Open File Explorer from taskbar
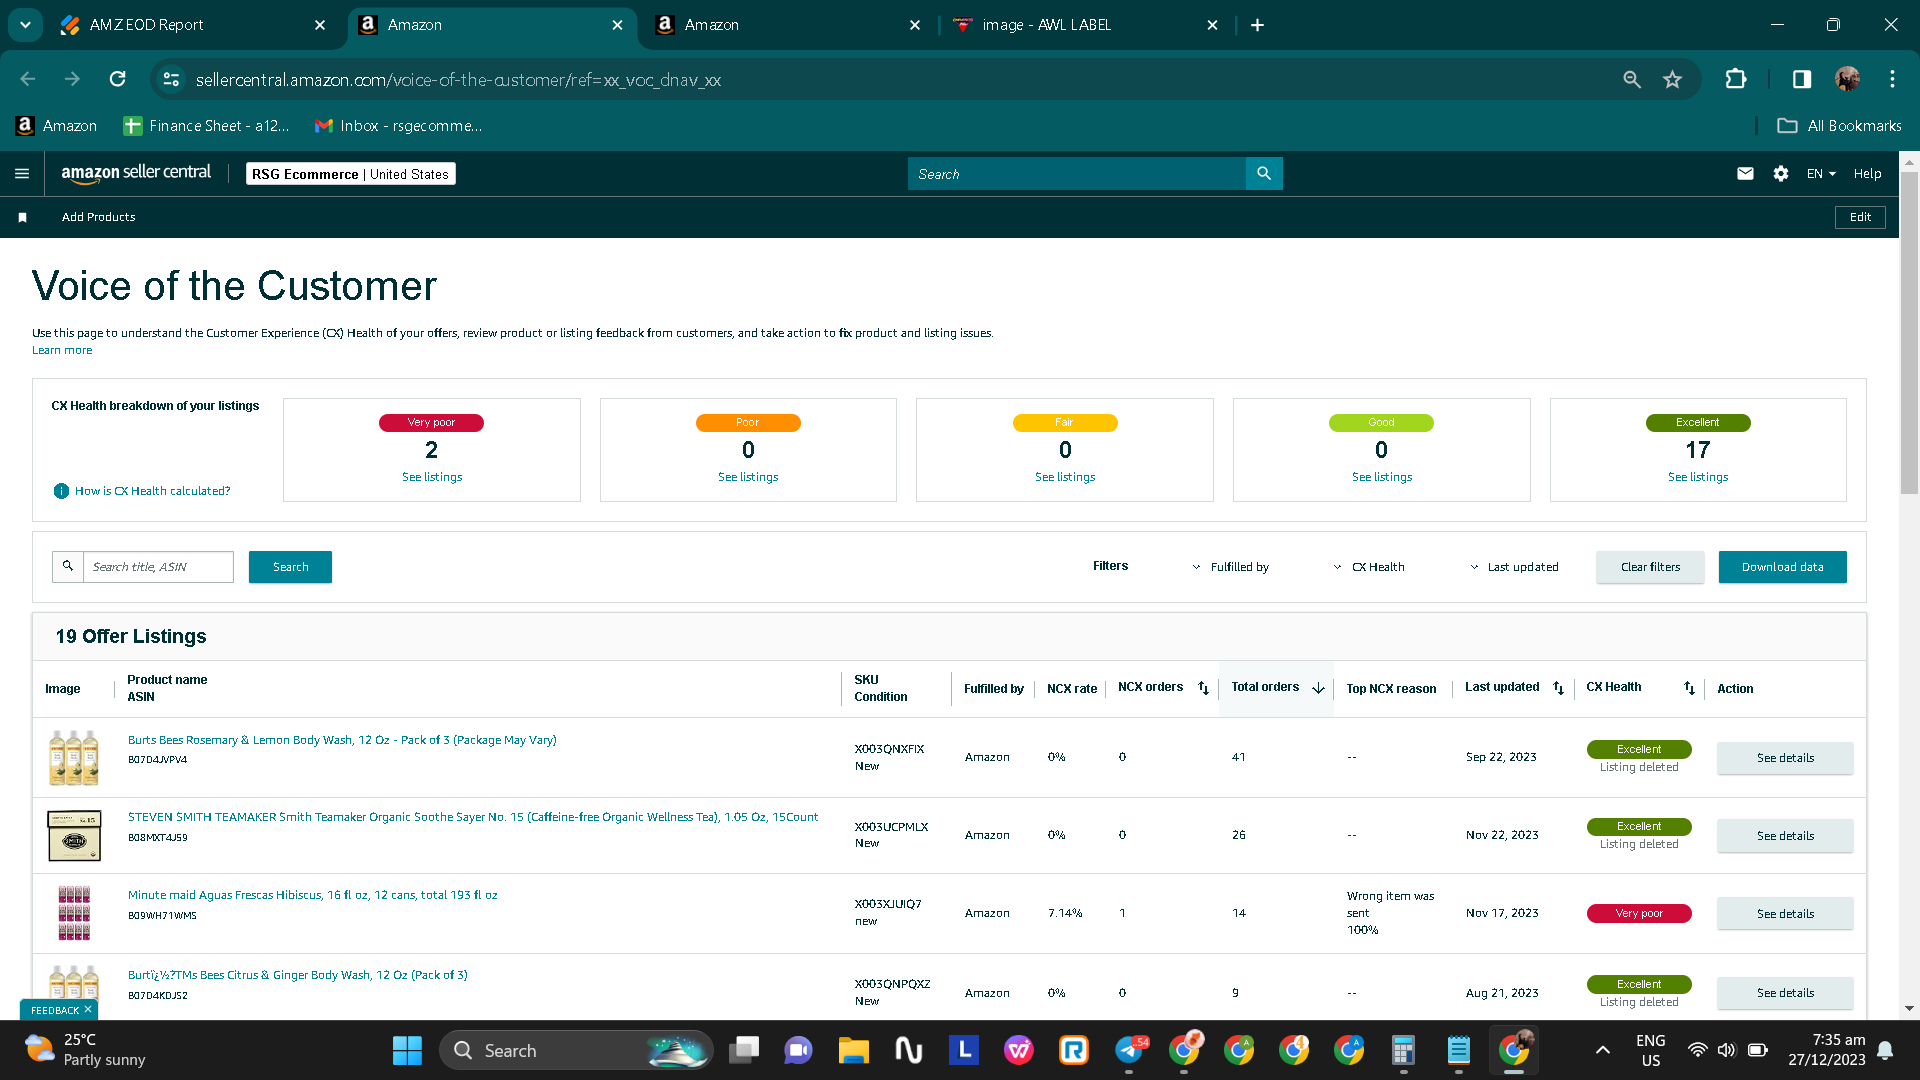The height and width of the screenshot is (1080, 1920). (x=853, y=1050)
